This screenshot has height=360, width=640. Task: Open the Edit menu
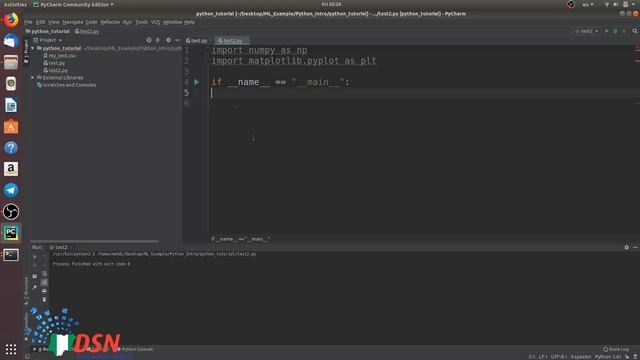click(x=40, y=22)
